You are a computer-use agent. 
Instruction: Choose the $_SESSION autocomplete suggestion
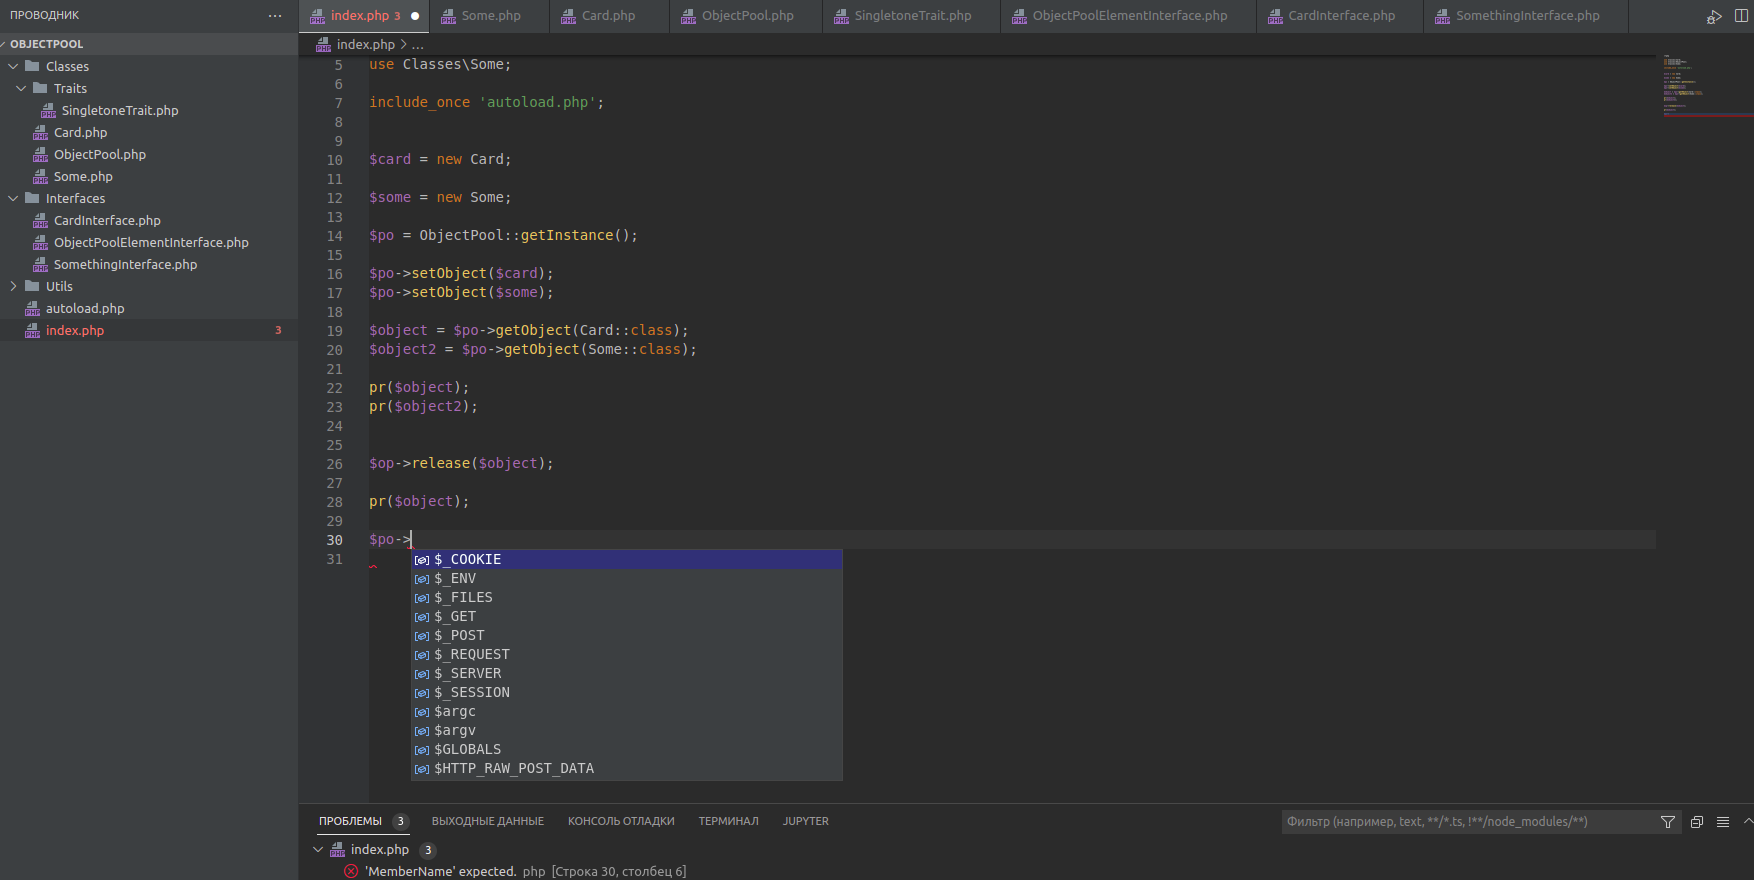(x=627, y=693)
